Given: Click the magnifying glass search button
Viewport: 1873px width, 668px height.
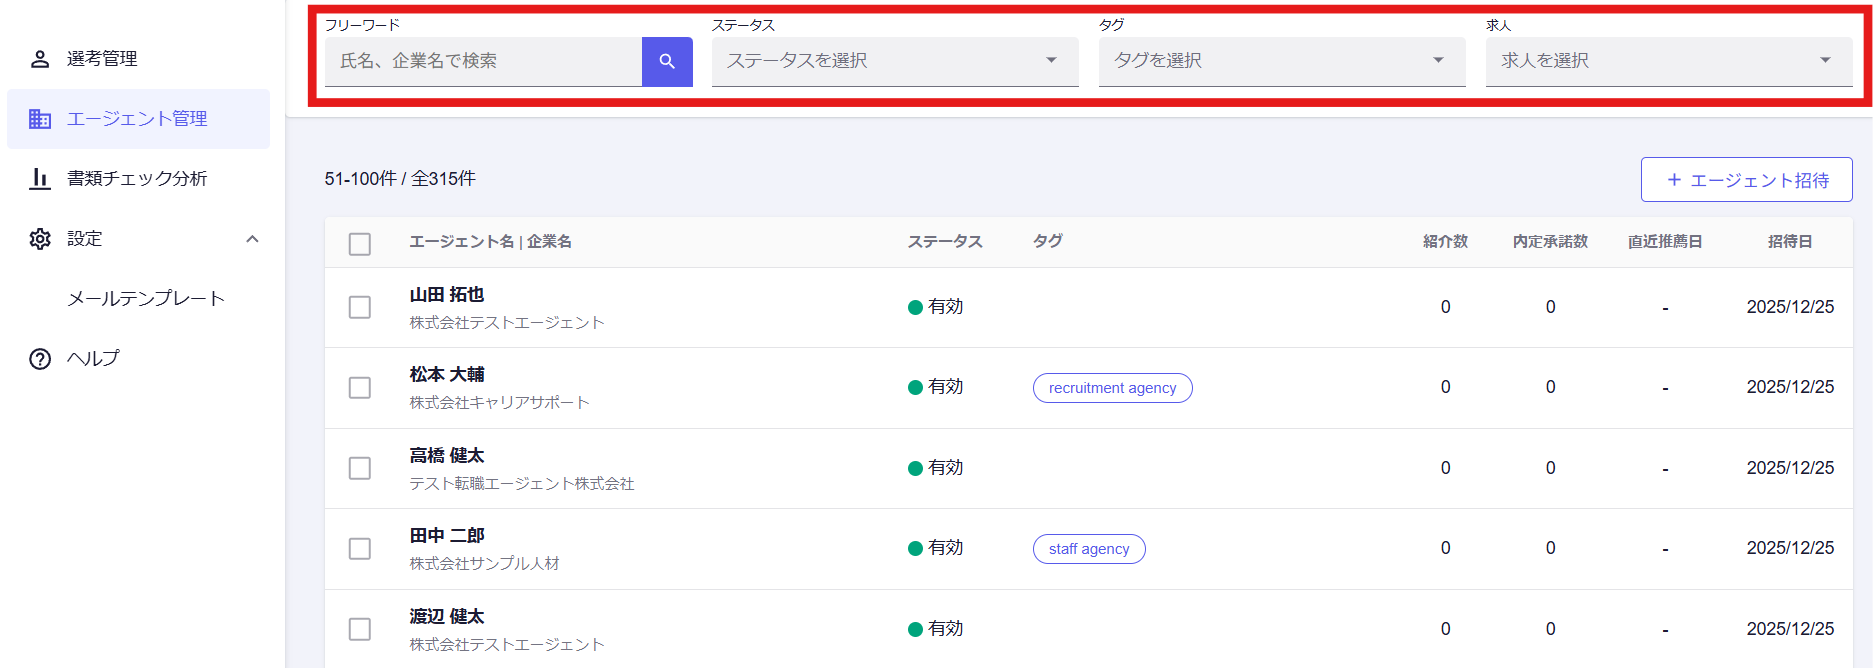Looking at the screenshot, I should pyautogui.click(x=667, y=62).
